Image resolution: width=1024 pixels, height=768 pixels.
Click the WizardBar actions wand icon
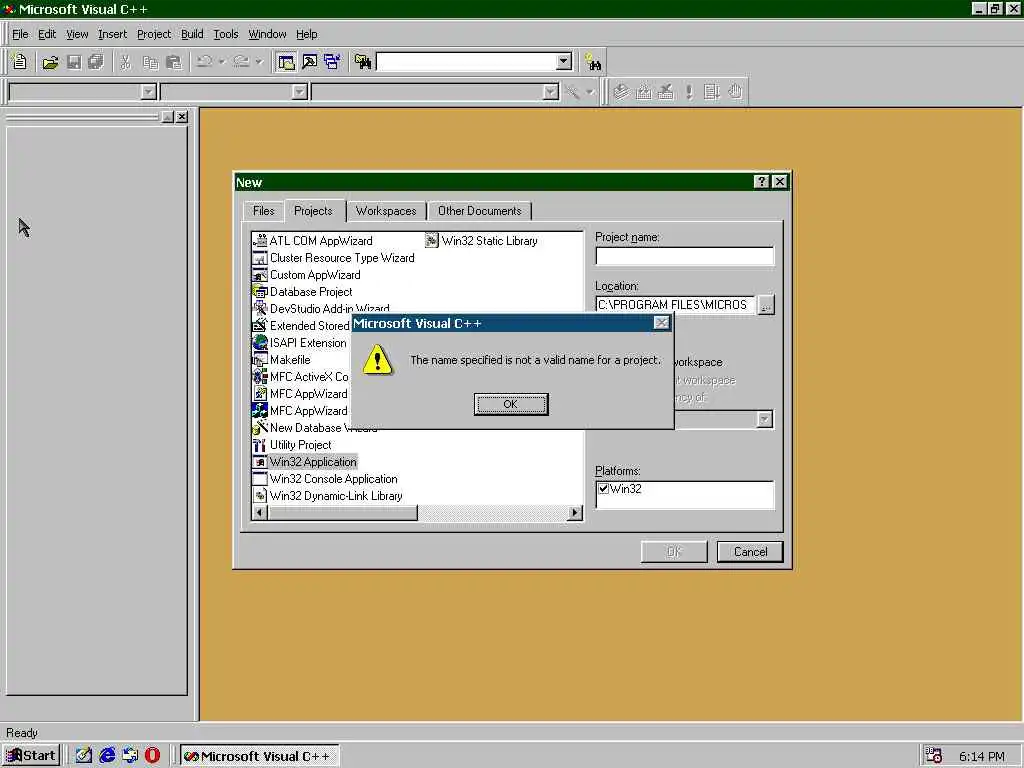(573, 92)
